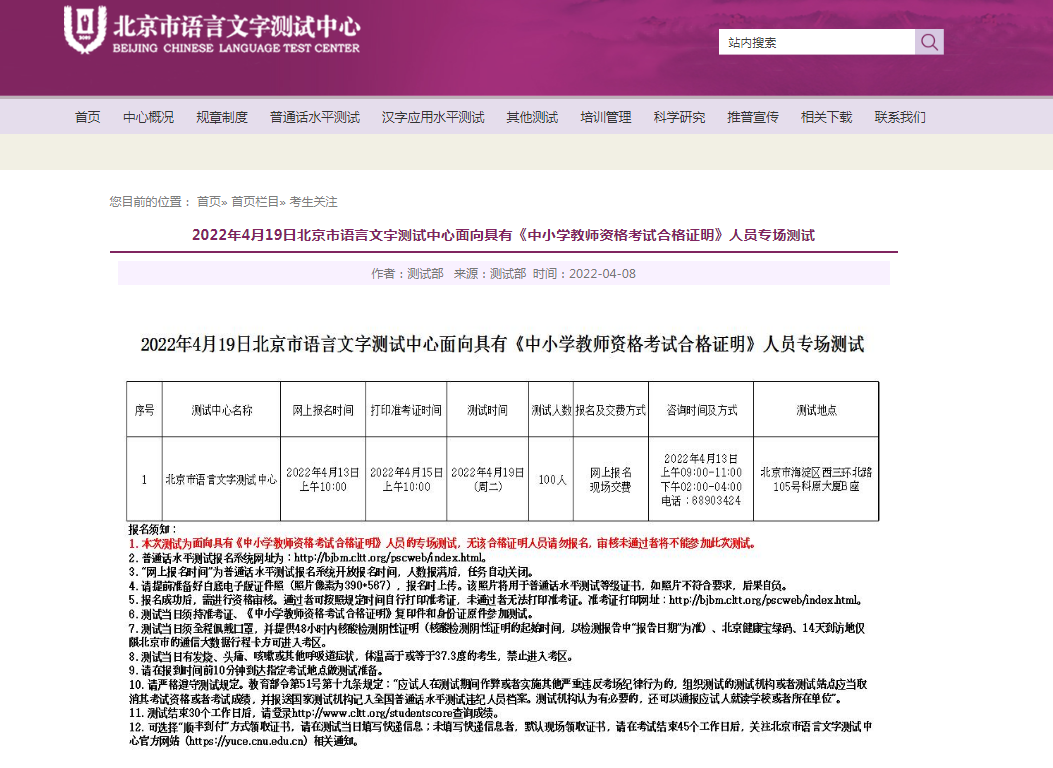Click the 首页栏目 breadcrumb link
The height and width of the screenshot is (768, 1053).
point(255,201)
